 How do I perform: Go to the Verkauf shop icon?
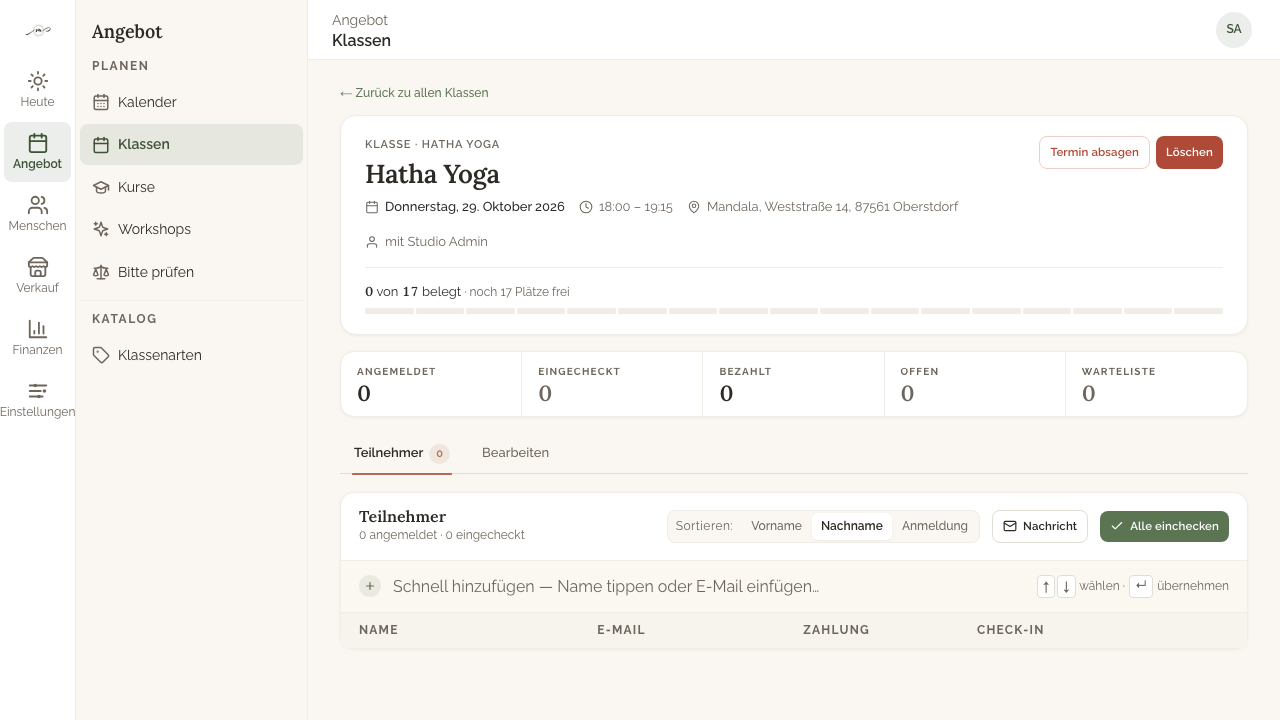(x=38, y=267)
